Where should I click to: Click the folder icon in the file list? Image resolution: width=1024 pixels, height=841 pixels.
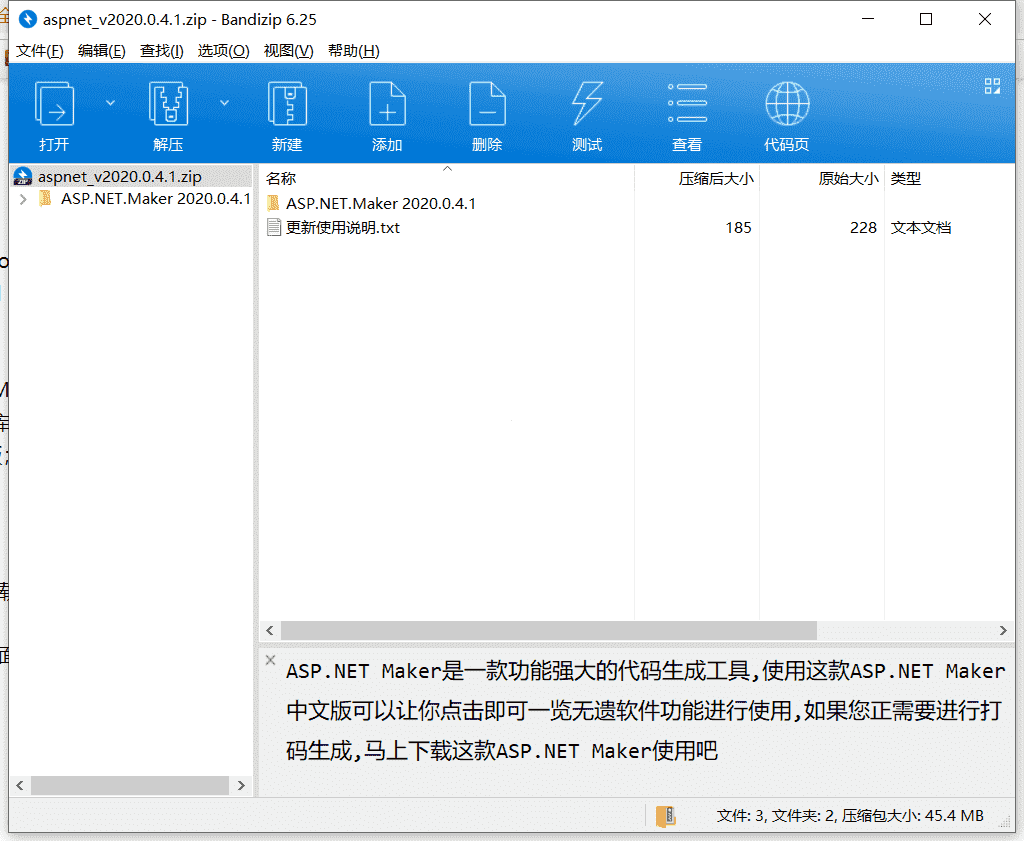coord(274,203)
